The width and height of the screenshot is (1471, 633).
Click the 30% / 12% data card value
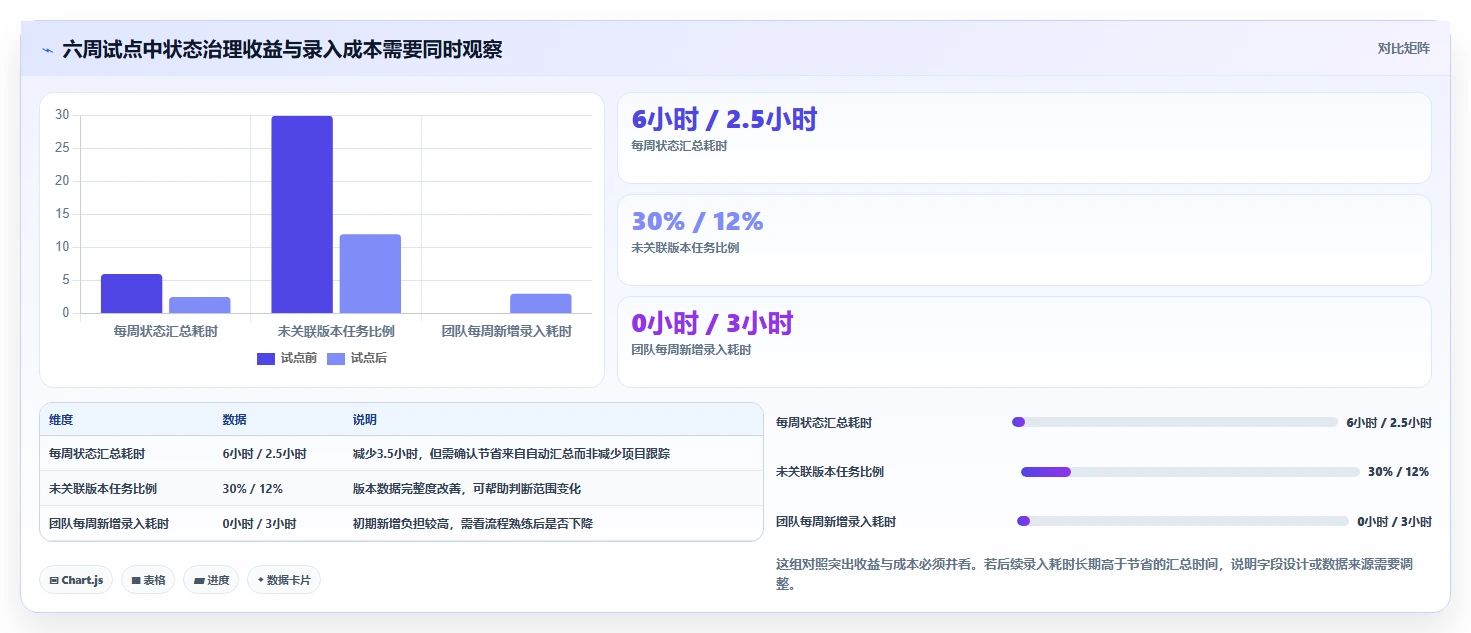[x=698, y=221]
